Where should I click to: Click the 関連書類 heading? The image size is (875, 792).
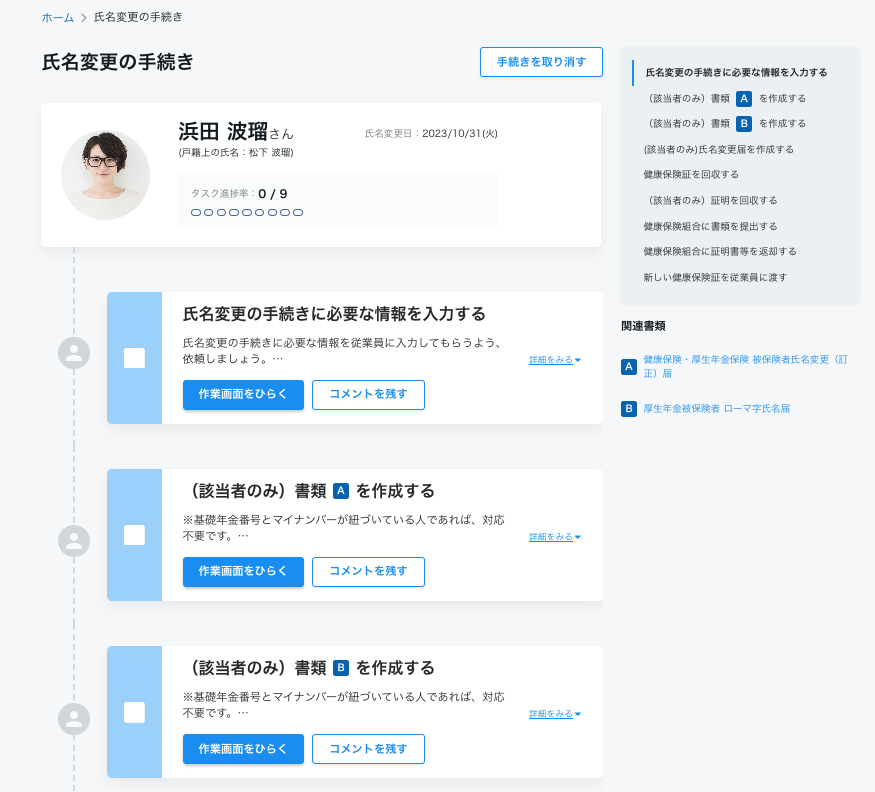click(x=643, y=326)
